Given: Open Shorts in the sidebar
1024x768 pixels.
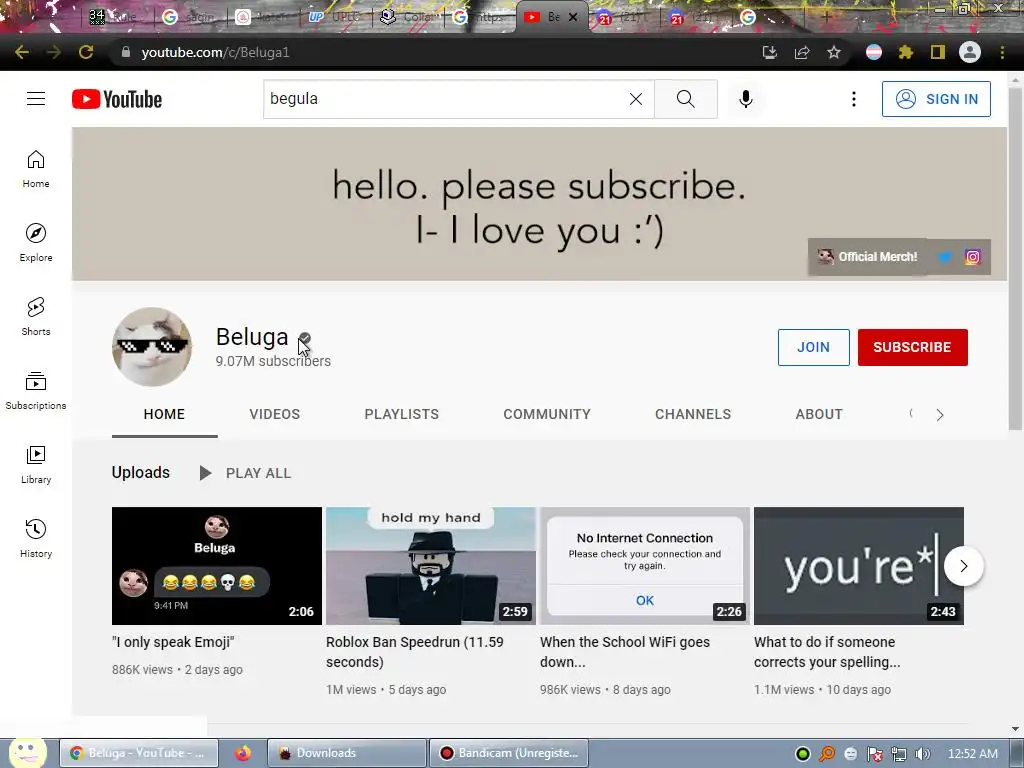Looking at the screenshot, I should coord(36,317).
